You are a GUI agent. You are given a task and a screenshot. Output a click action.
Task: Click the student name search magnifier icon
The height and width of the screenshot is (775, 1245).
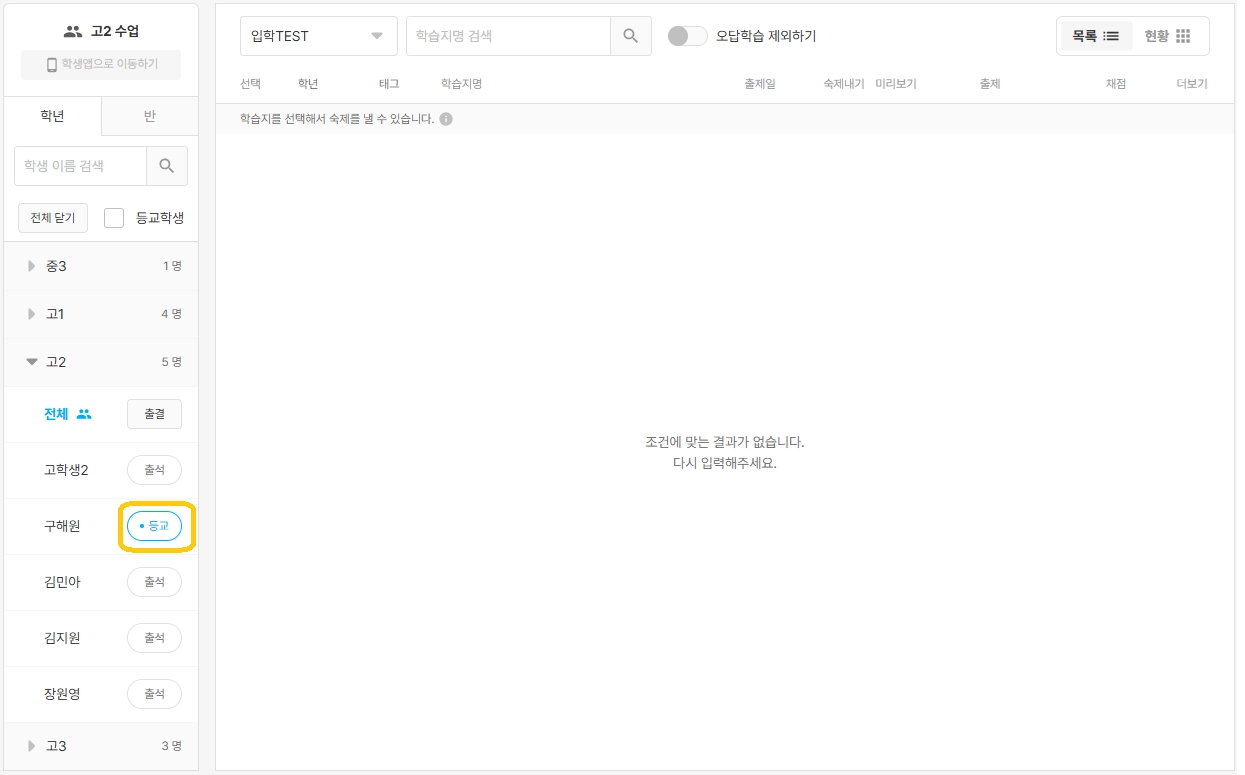167,166
